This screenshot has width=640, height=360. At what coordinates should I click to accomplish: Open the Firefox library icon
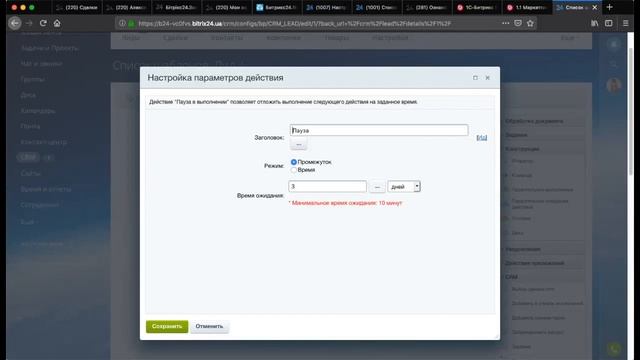tap(595, 23)
